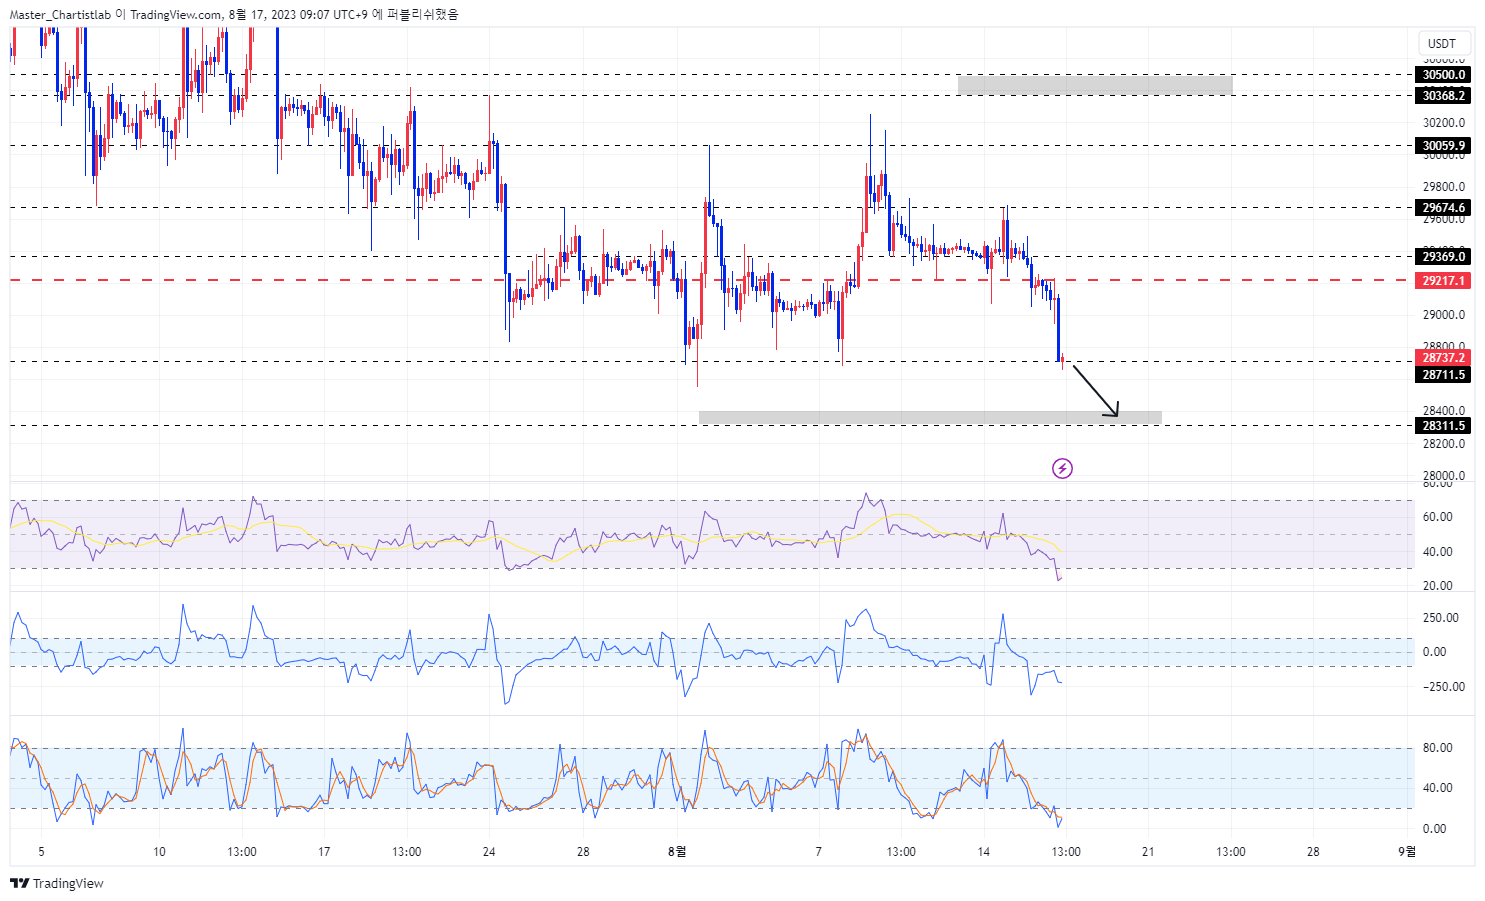Select the 29369.0 price level label
1485x901 pixels.
(x=1444, y=256)
